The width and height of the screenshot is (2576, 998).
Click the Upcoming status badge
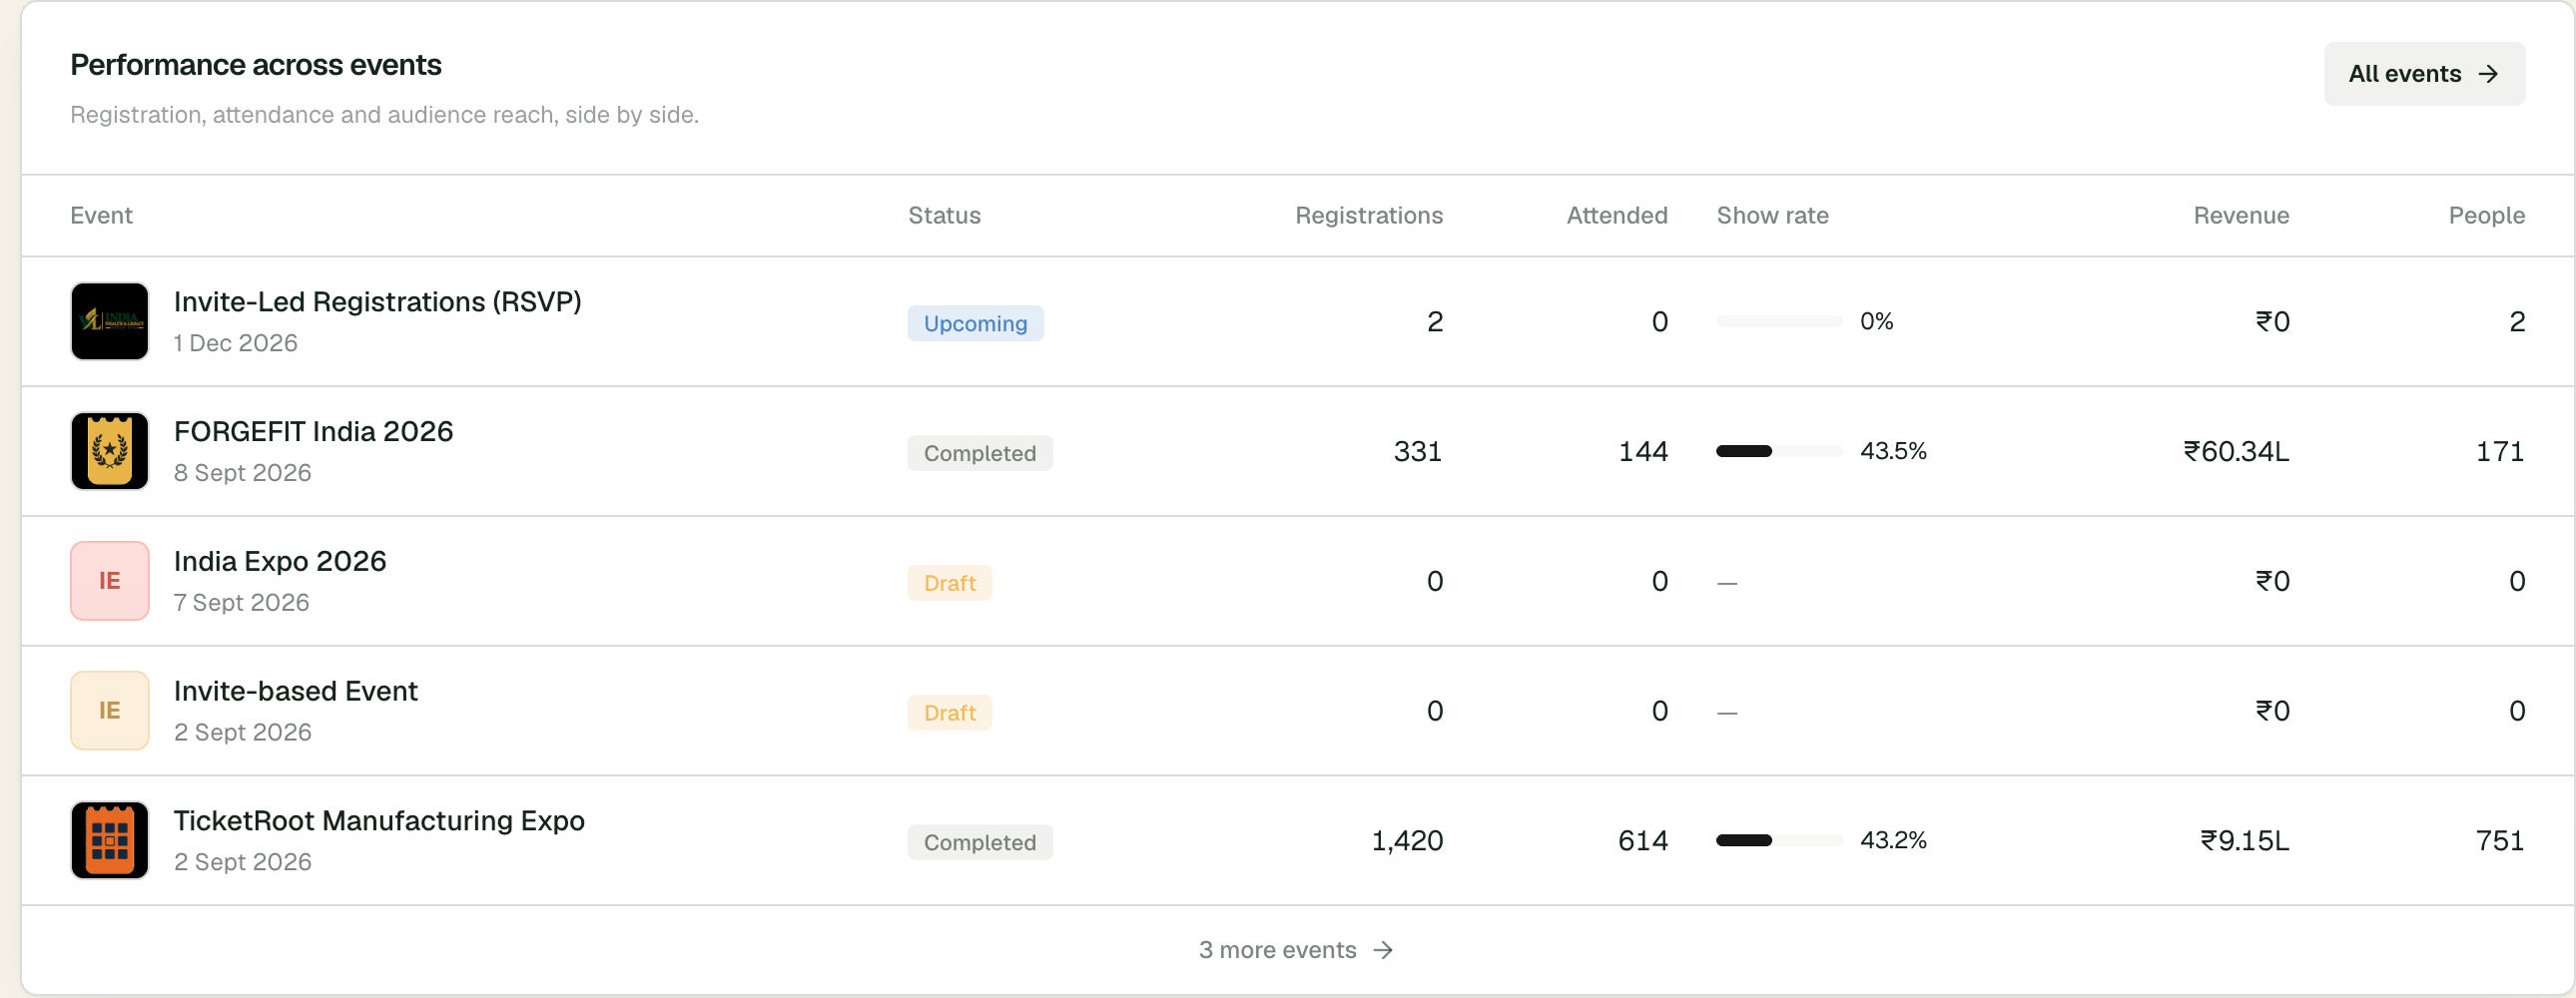pos(975,323)
